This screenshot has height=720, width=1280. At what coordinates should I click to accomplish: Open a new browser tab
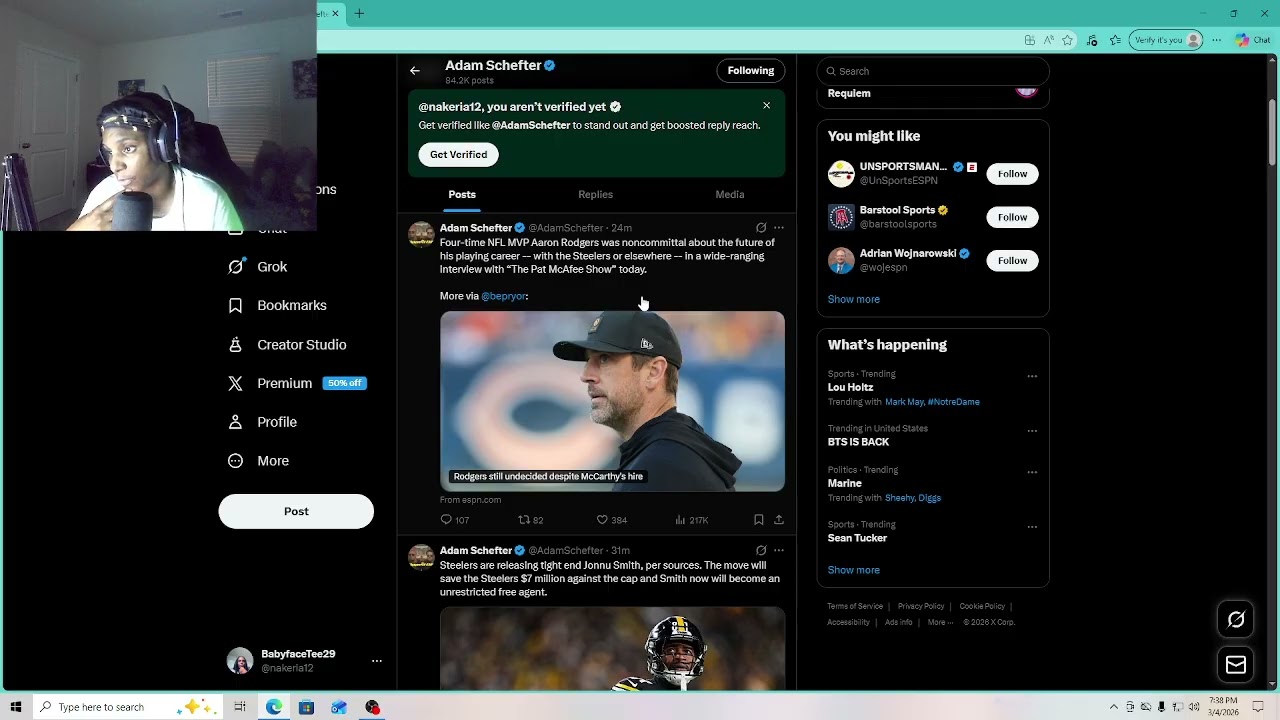[x=359, y=13]
